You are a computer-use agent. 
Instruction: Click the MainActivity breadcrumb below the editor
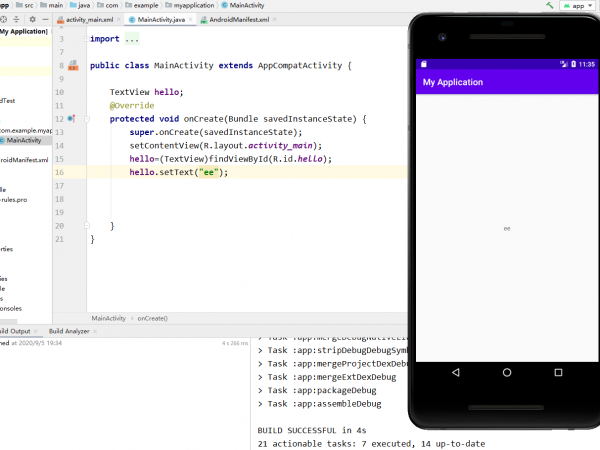click(109, 318)
